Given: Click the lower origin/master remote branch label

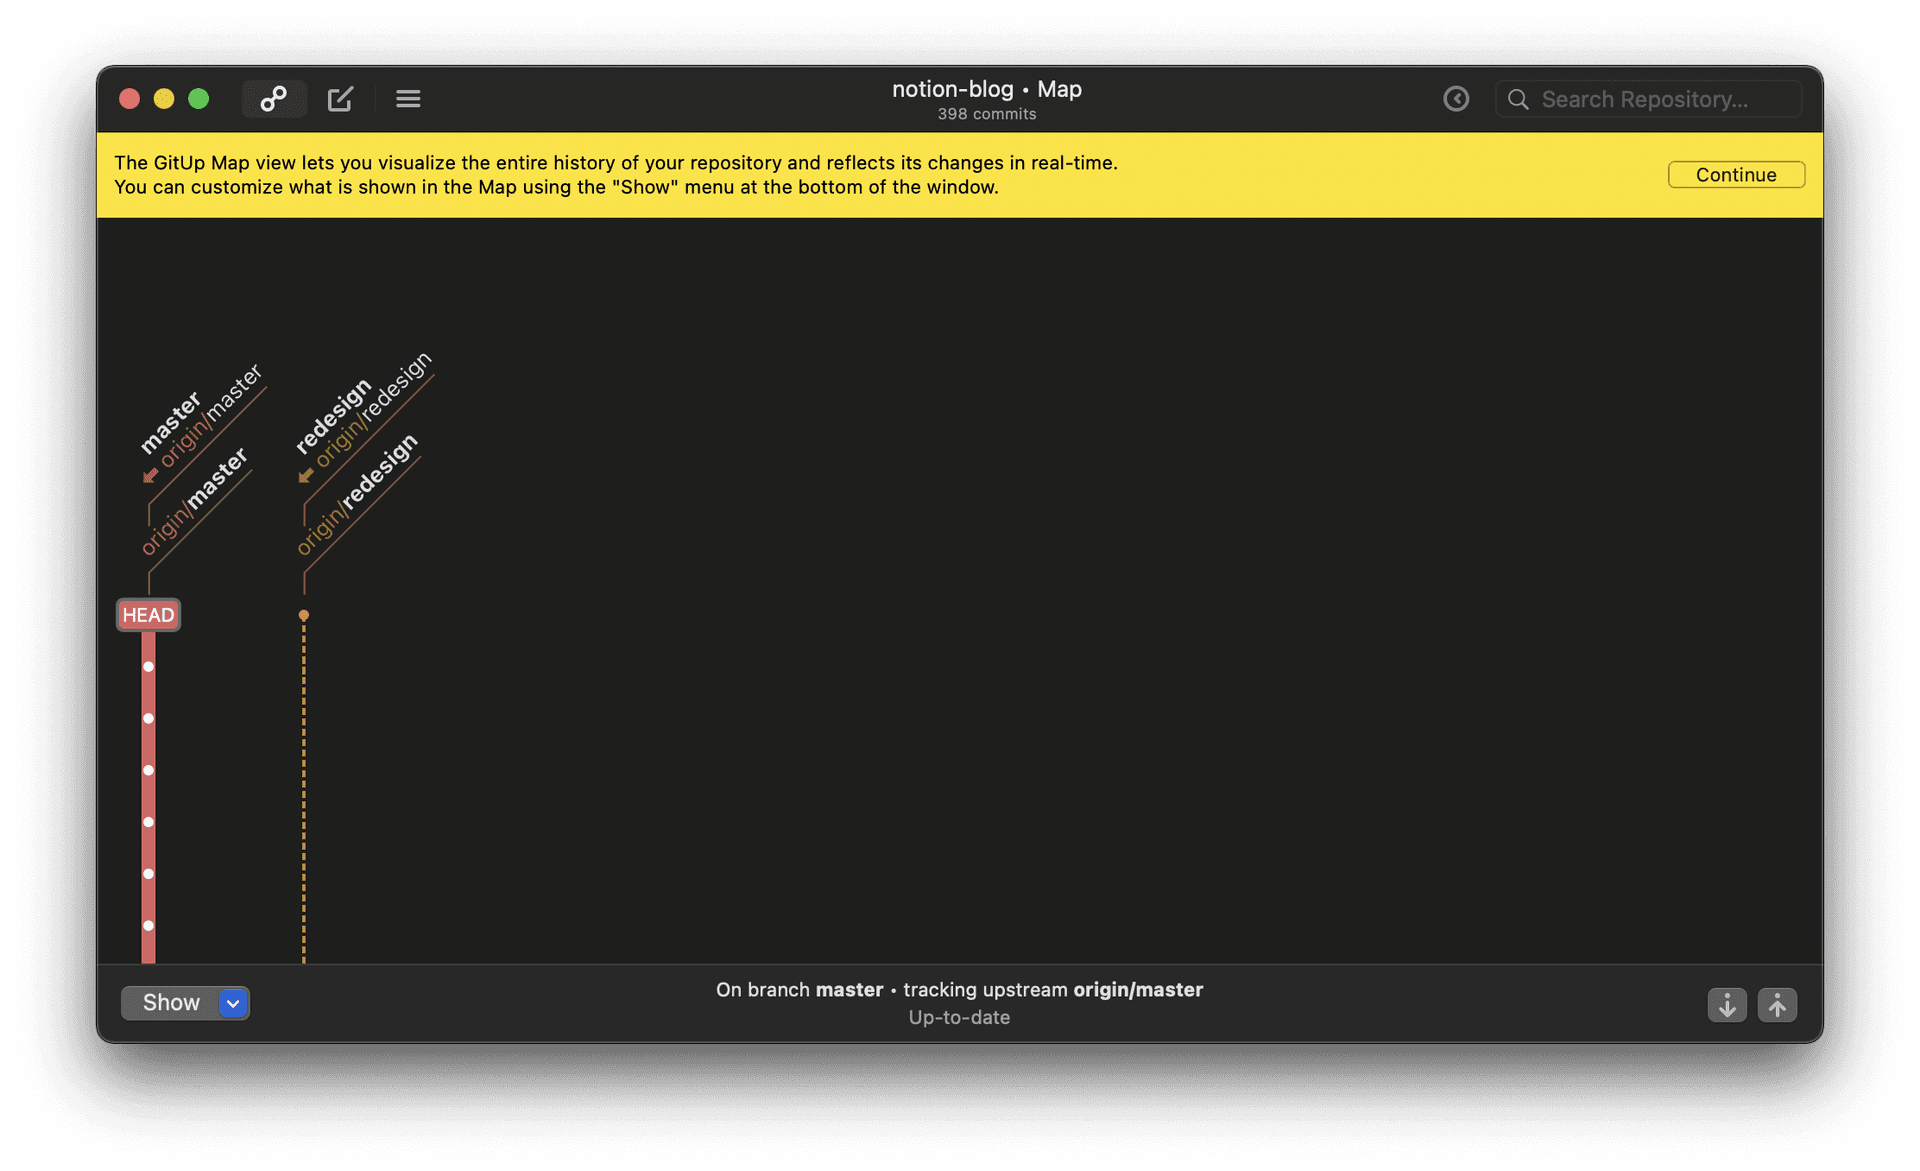Looking at the screenshot, I should click(195, 501).
